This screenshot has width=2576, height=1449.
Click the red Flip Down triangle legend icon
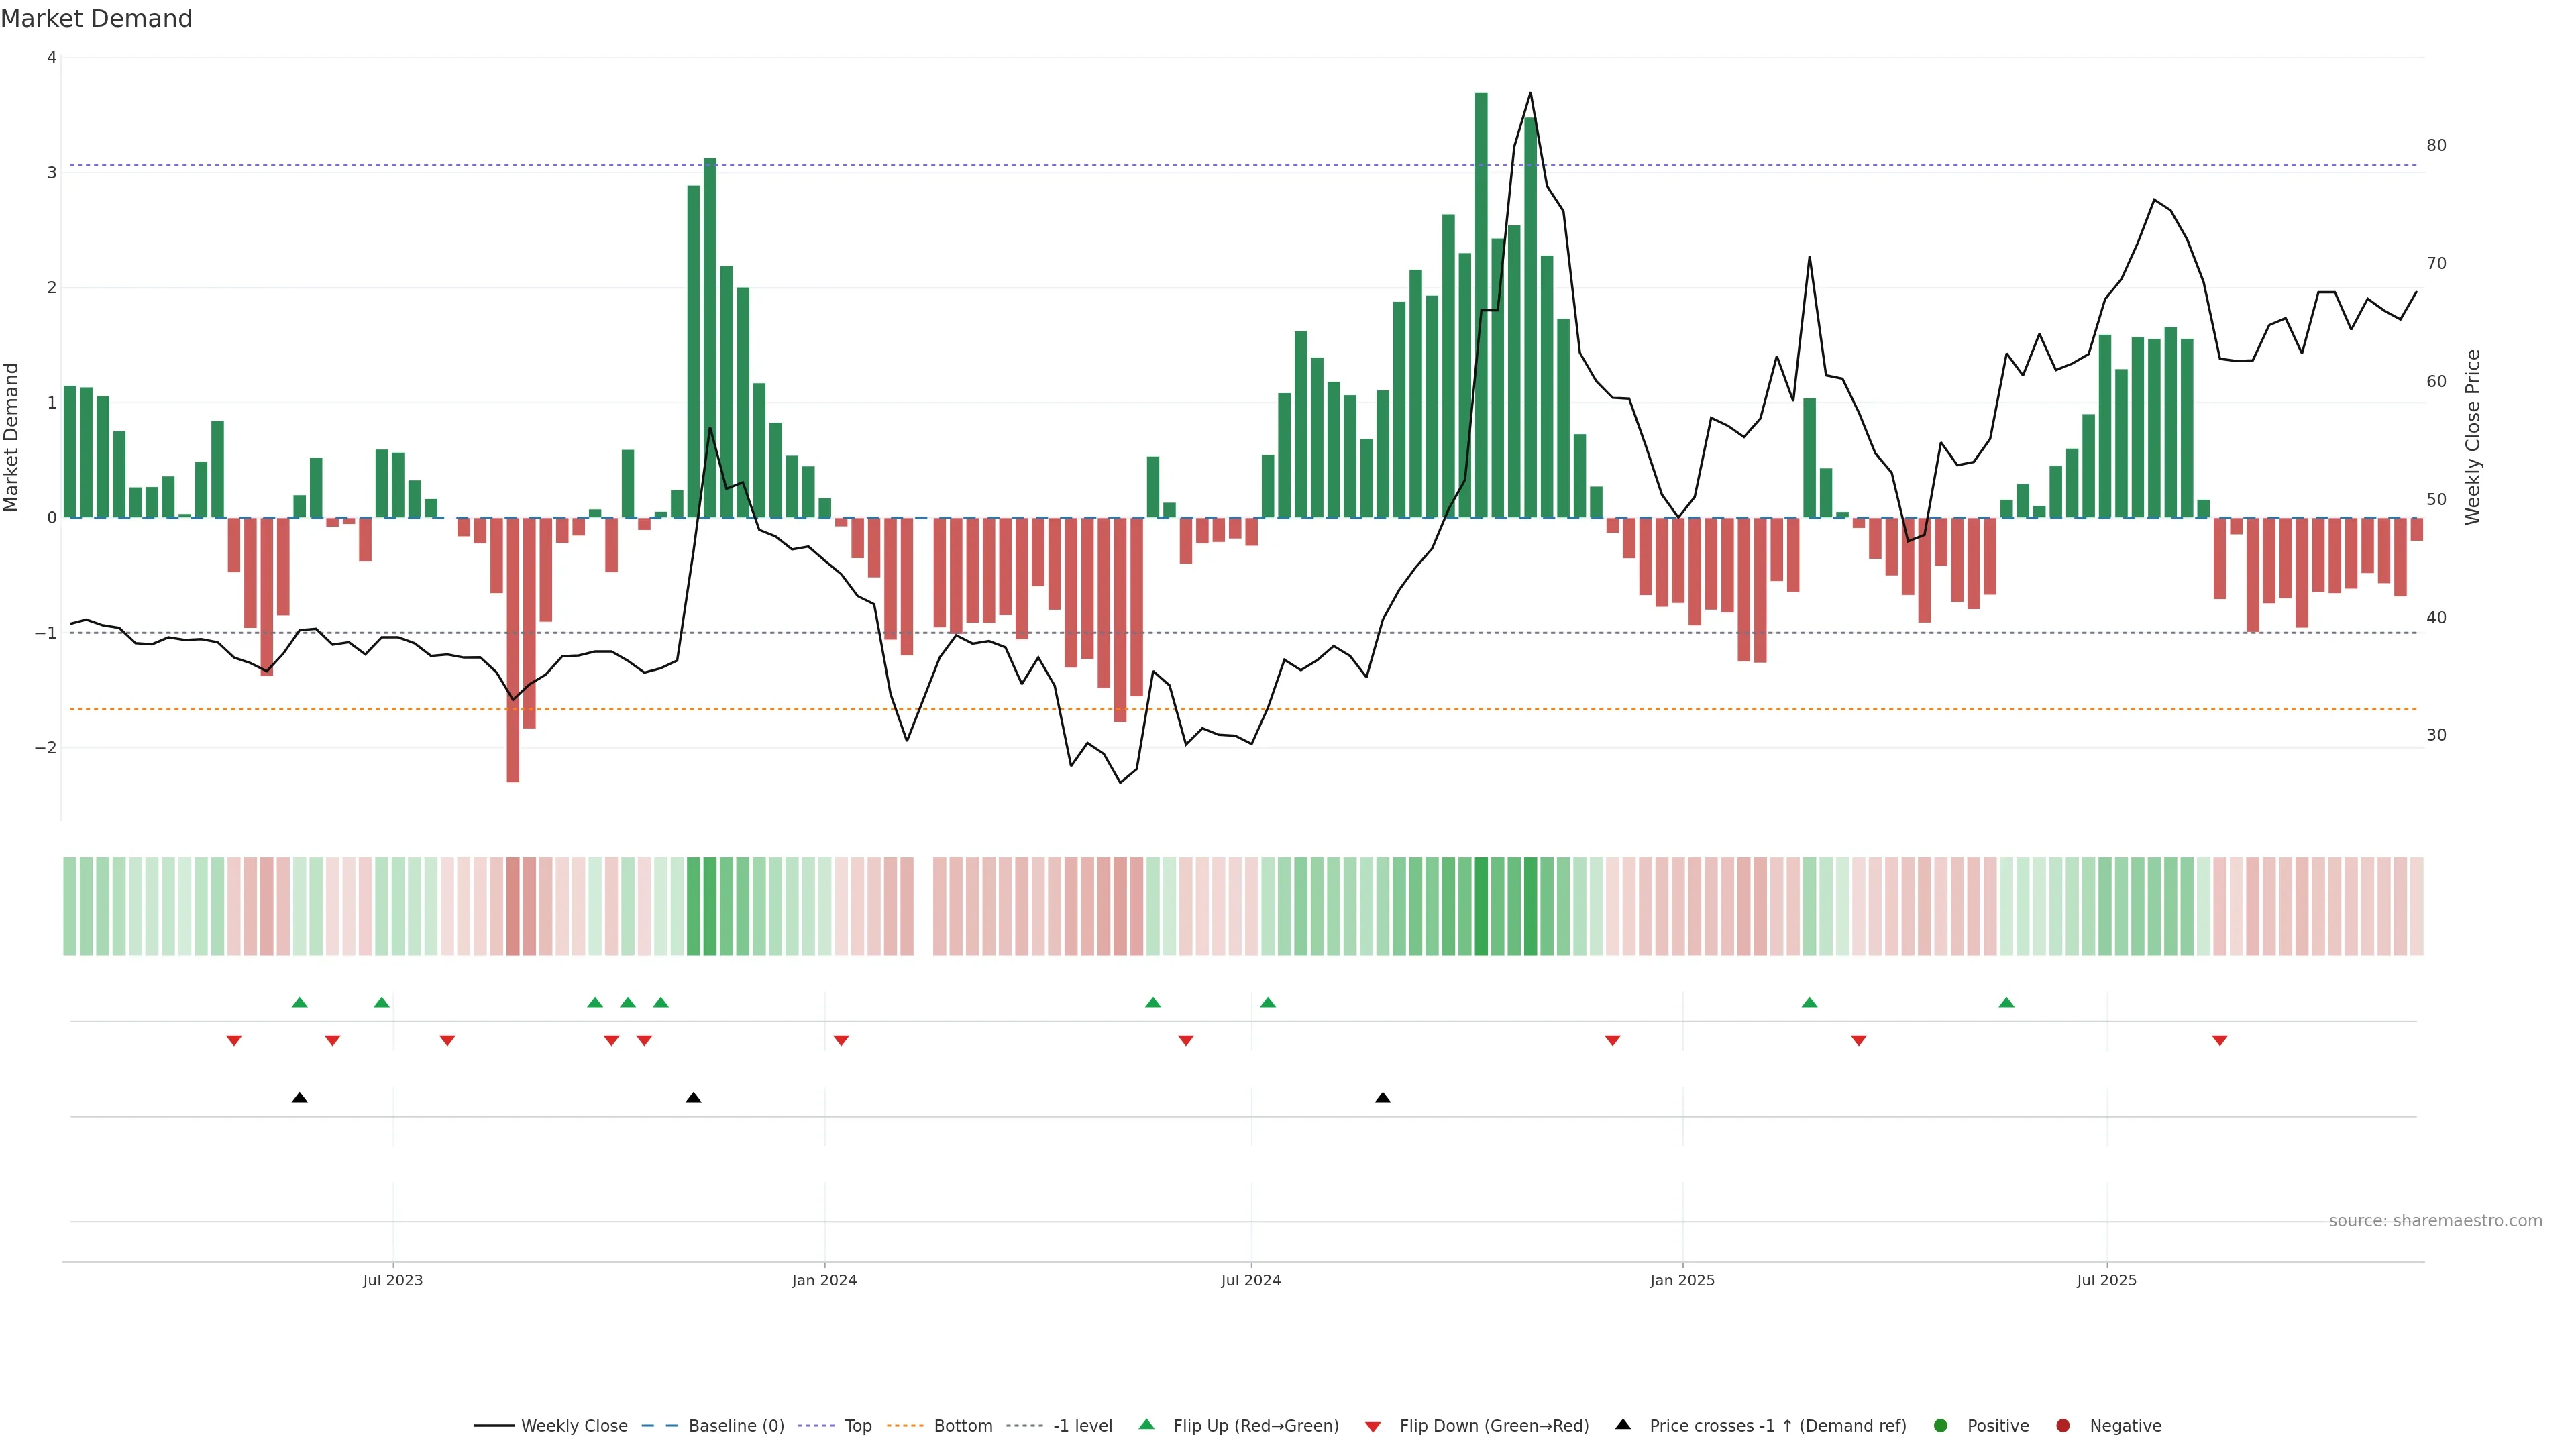(1373, 1426)
